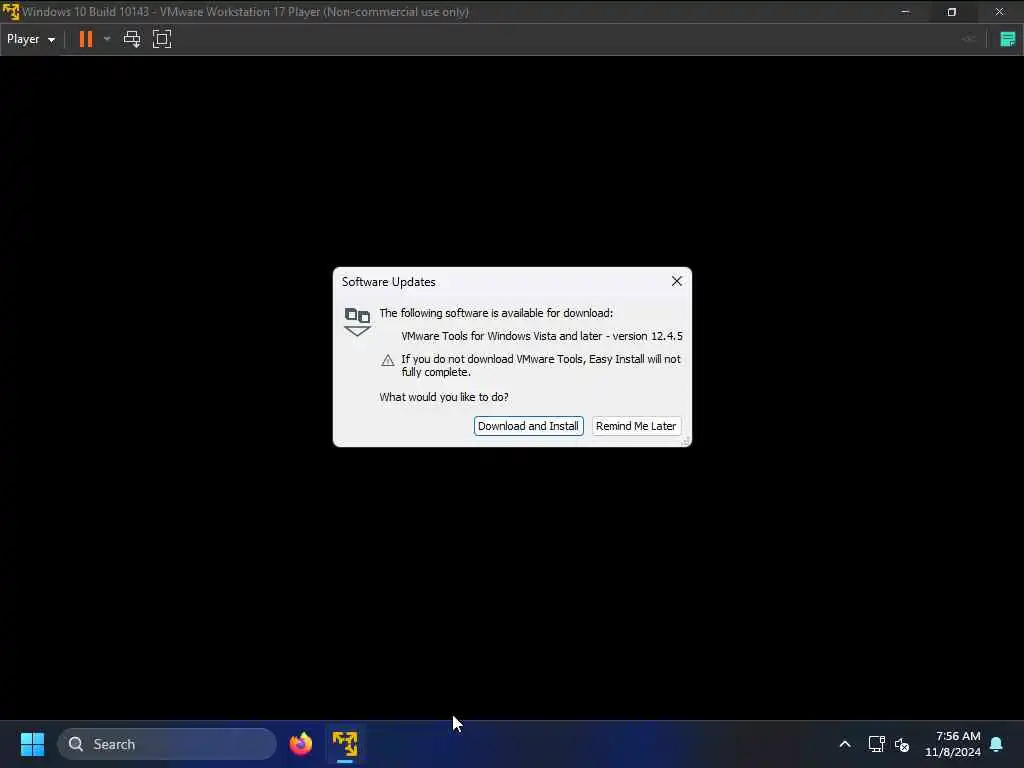Click the Easy Install warning message text
Screen dimensions: 1024x768
tap(541, 366)
